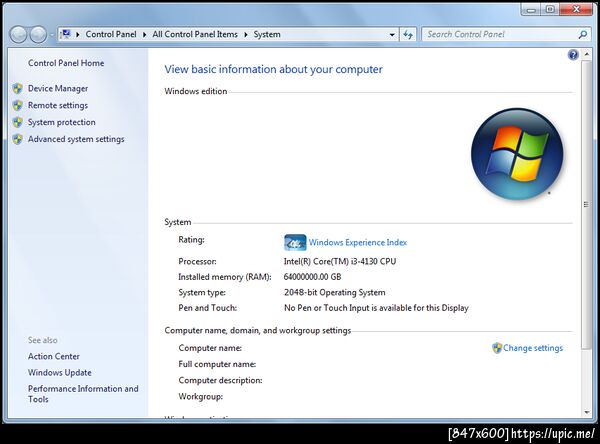Image resolution: width=600 pixels, height=444 pixels.
Task: Select the All Control Panel Items breadcrumb
Action: coord(195,34)
